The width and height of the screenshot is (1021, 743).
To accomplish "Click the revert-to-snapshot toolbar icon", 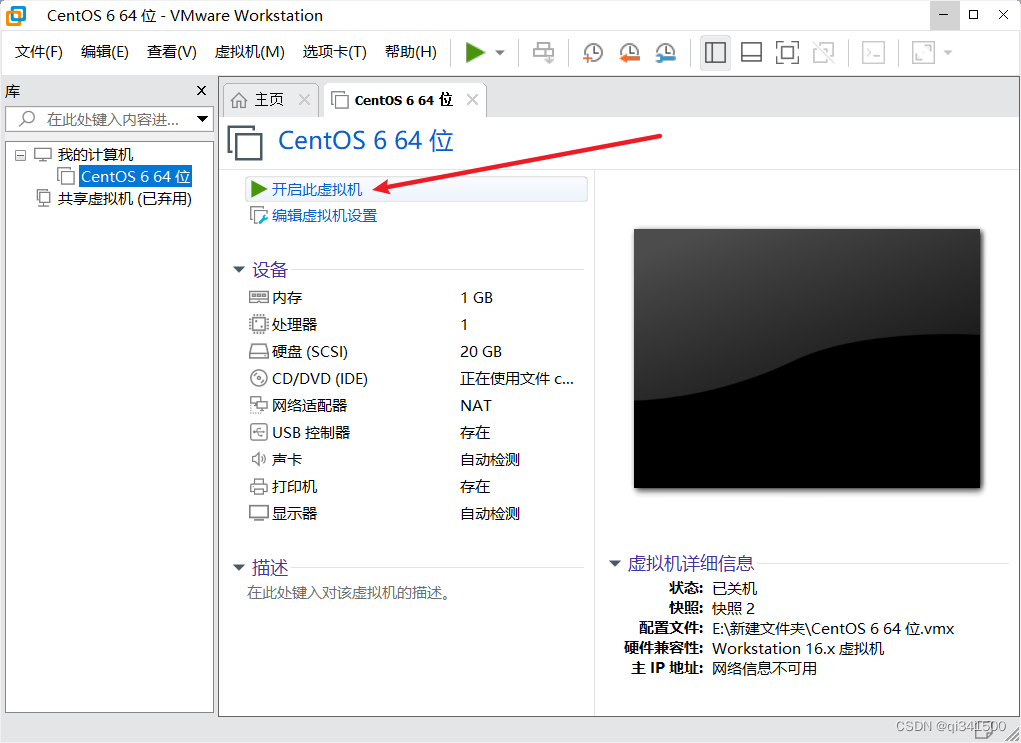I will click(629, 52).
